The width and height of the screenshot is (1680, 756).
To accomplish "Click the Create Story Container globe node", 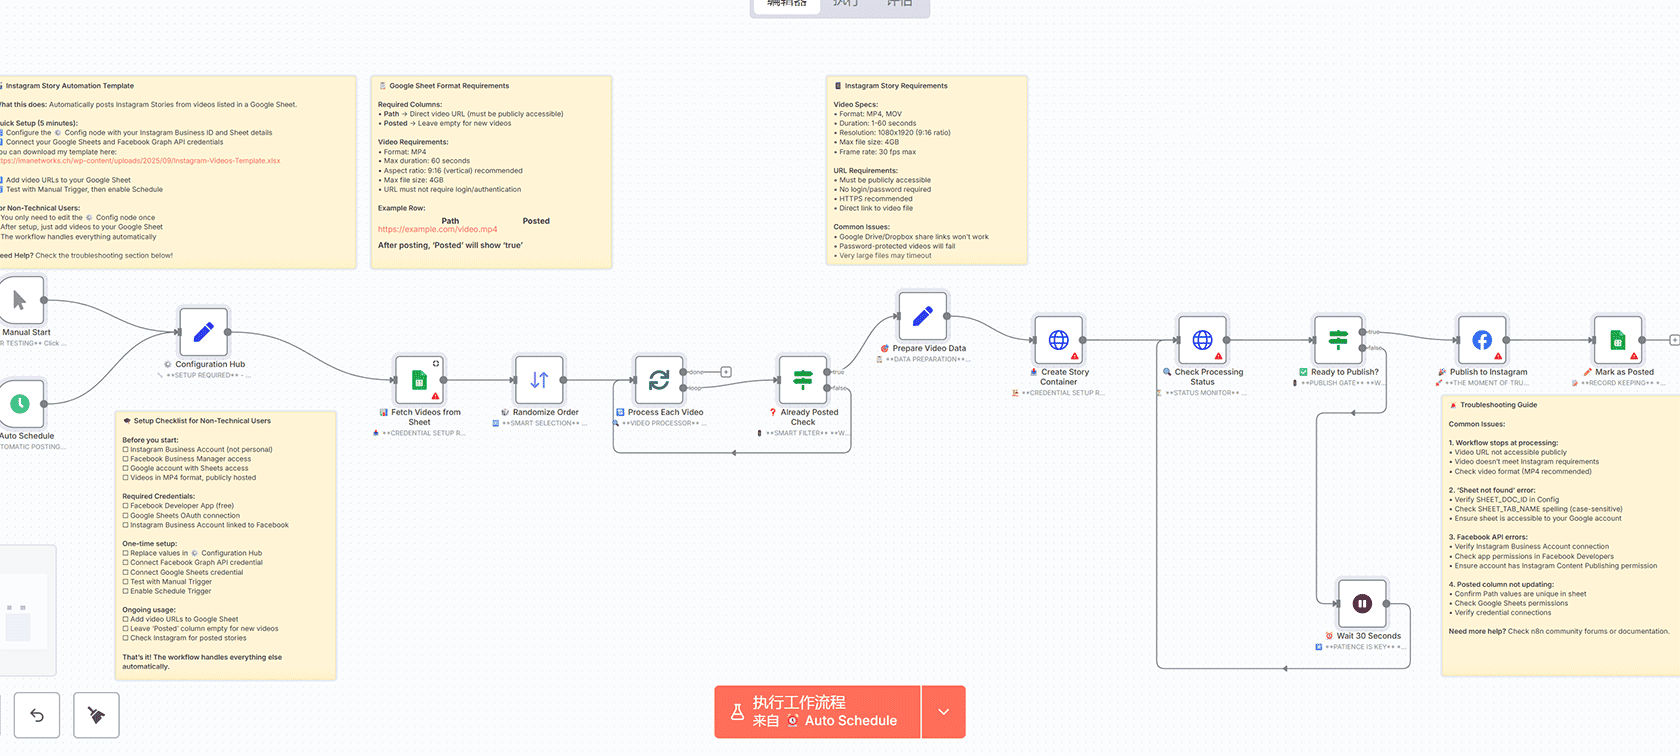I will tap(1059, 340).
